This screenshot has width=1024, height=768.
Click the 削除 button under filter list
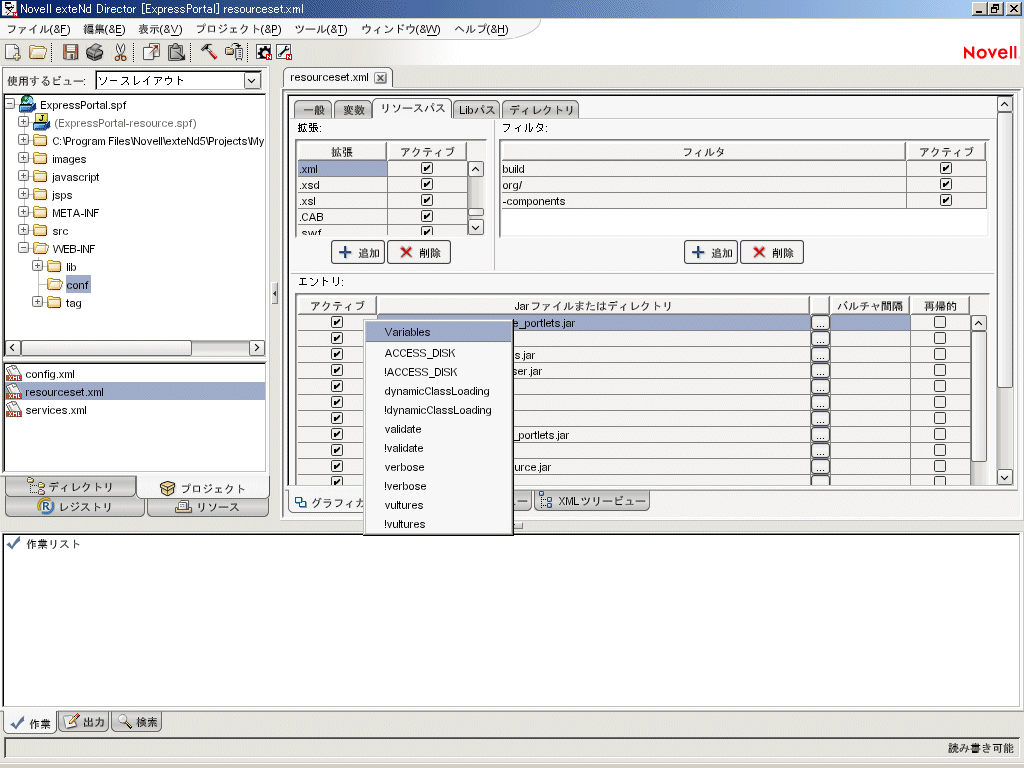point(771,253)
